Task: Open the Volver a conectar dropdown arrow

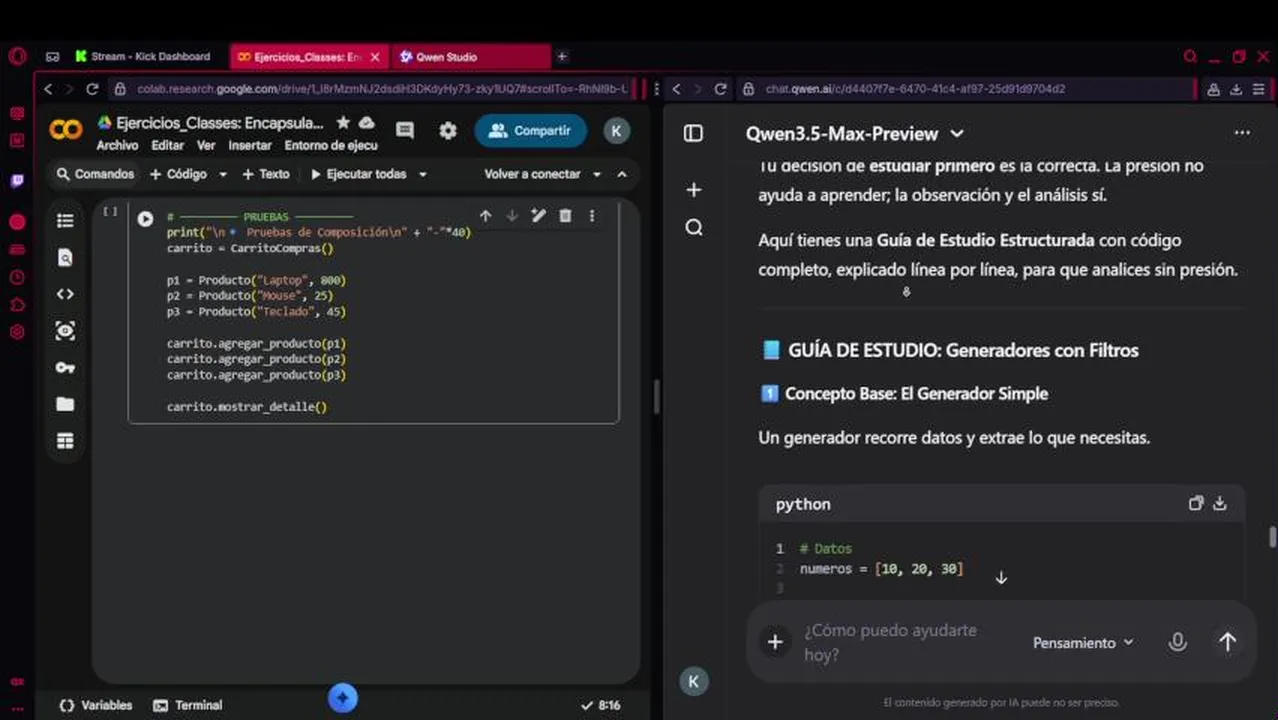Action: (x=597, y=174)
